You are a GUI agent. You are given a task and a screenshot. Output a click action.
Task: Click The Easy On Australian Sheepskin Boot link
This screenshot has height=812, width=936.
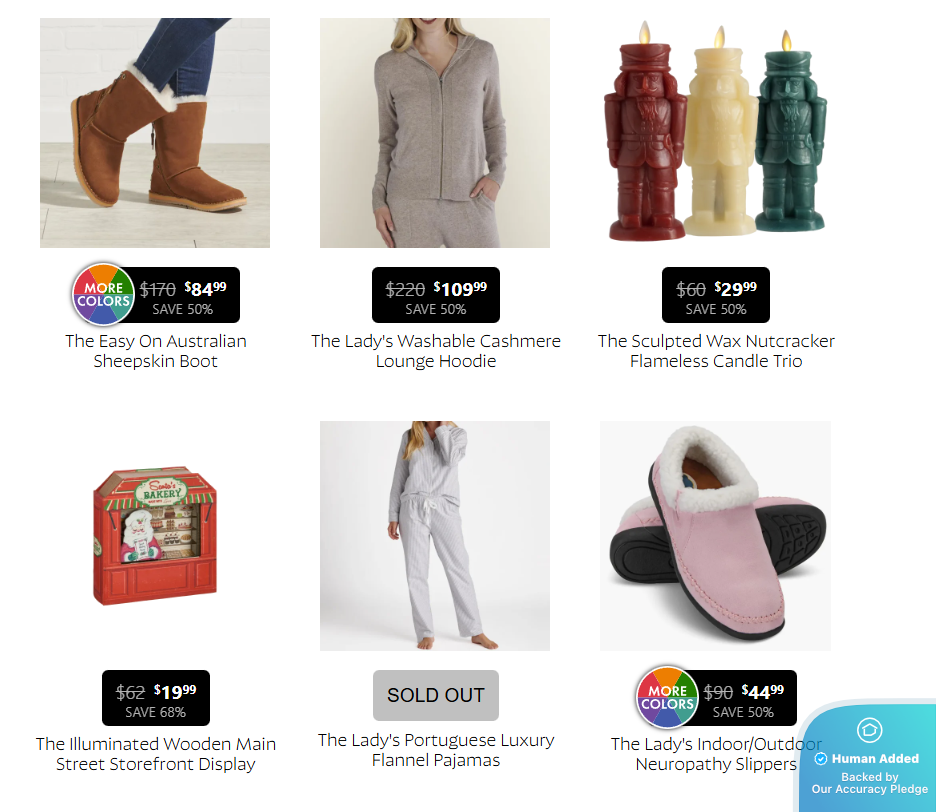pos(156,351)
